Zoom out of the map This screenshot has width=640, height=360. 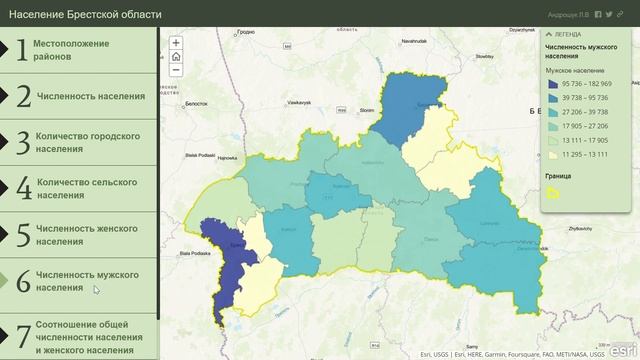pyautogui.click(x=176, y=70)
